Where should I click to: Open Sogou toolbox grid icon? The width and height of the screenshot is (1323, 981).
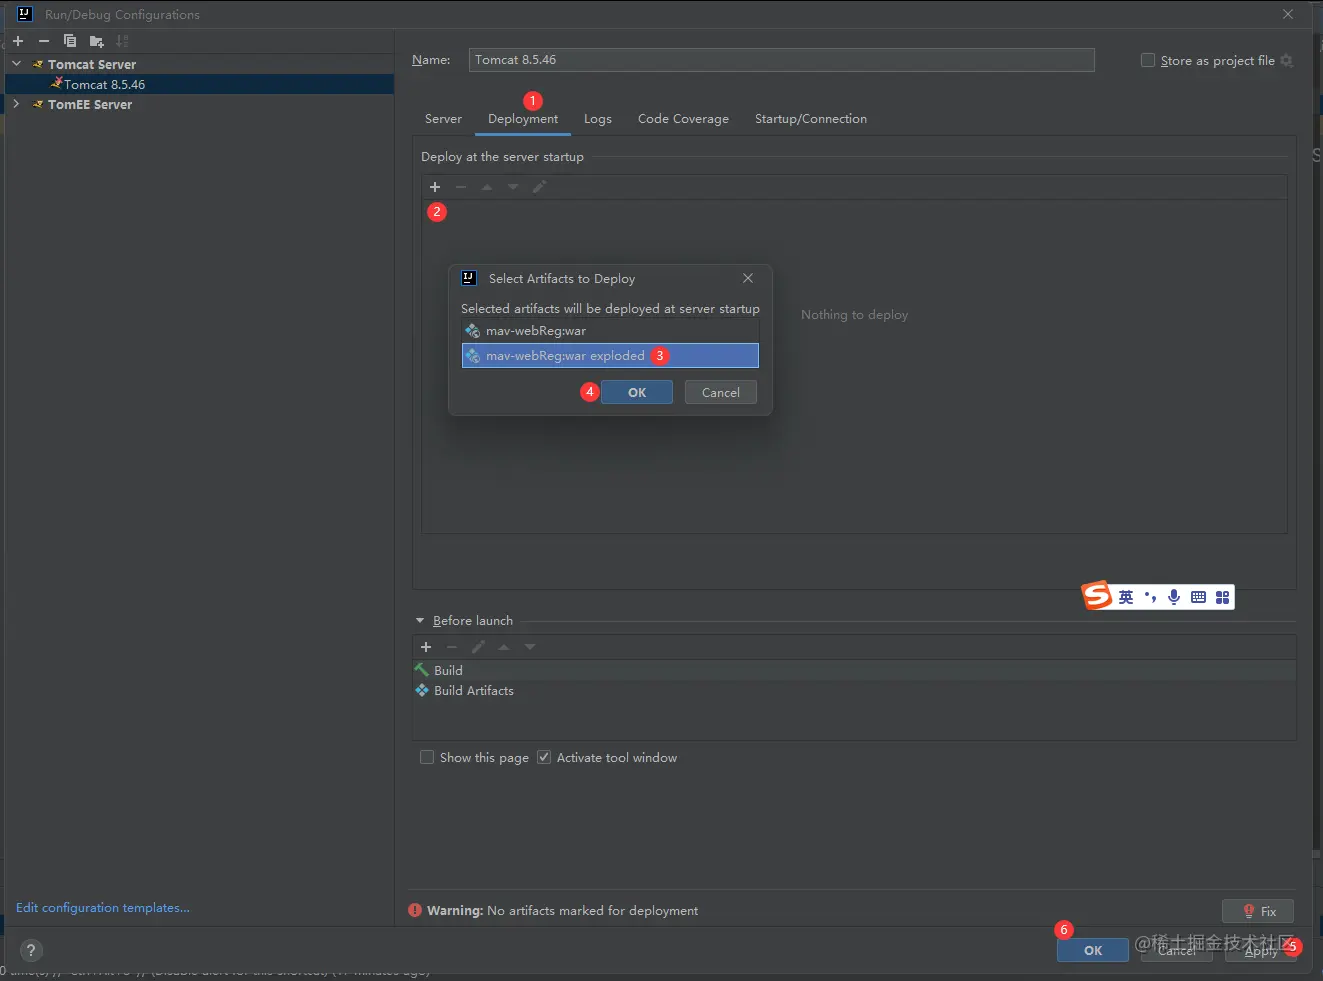1222,597
